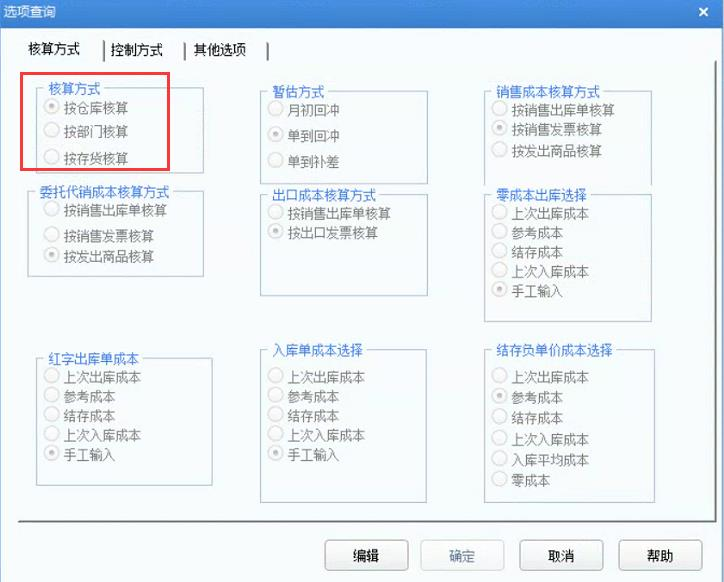Click the 编辑 button
This screenshot has width=724, height=582.
click(366, 556)
